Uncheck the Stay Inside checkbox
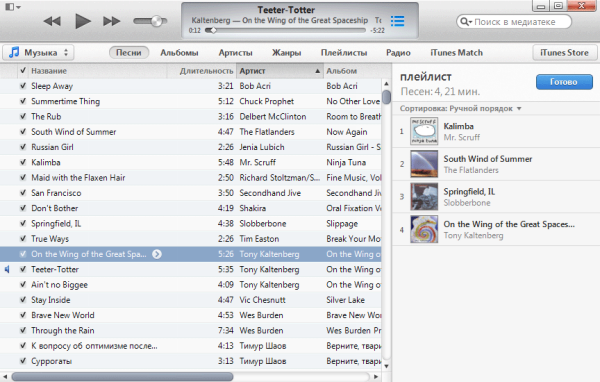Screen dimensions: 600x382 tap(23, 300)
